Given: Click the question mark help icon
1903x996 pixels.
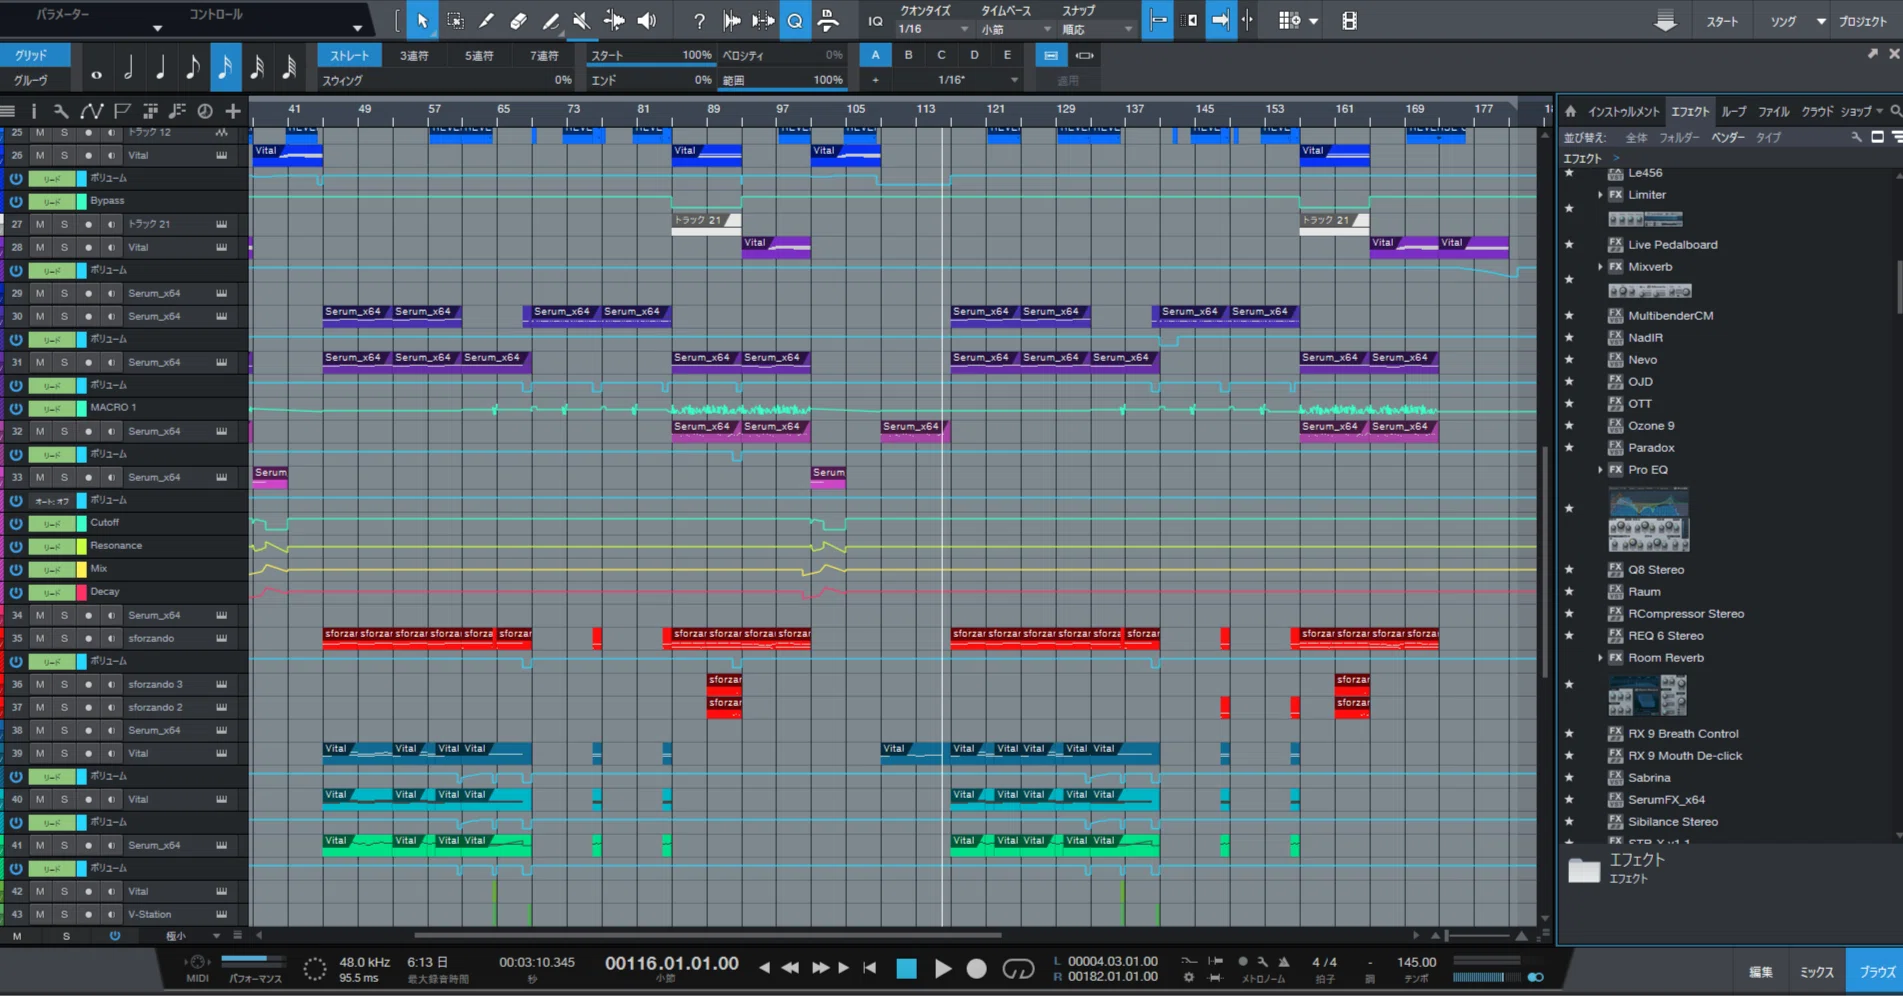Looking at the screenshot, I should pyautogui.click(x=699, y=21).
